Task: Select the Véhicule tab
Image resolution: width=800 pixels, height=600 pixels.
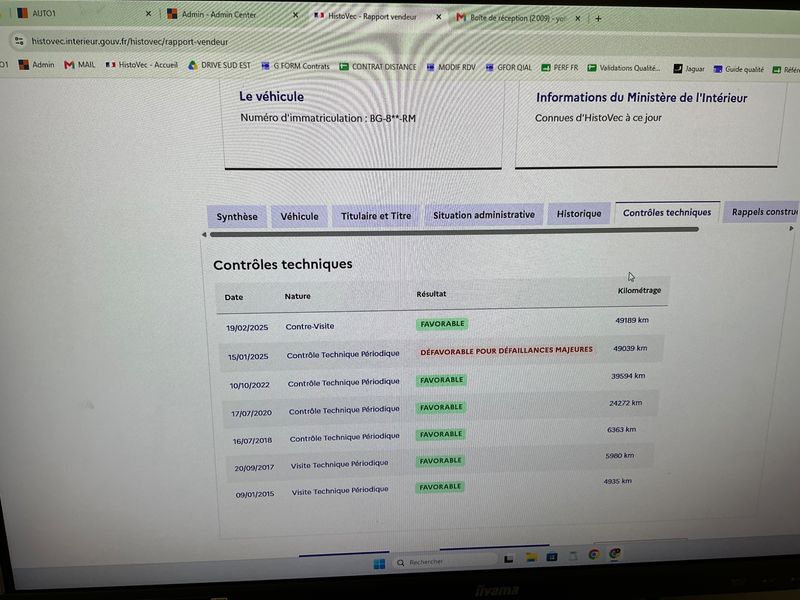Action: (299, 216)
